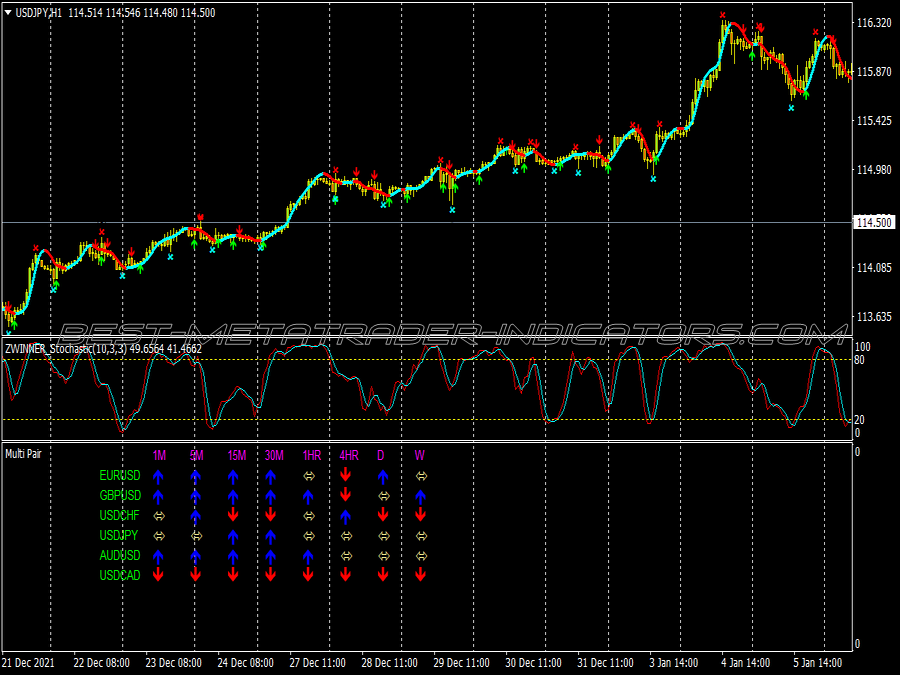Click the 21 Dec 2021 date label
The image size is (900, 675).
pyautogui.click(x=28, y=662)
